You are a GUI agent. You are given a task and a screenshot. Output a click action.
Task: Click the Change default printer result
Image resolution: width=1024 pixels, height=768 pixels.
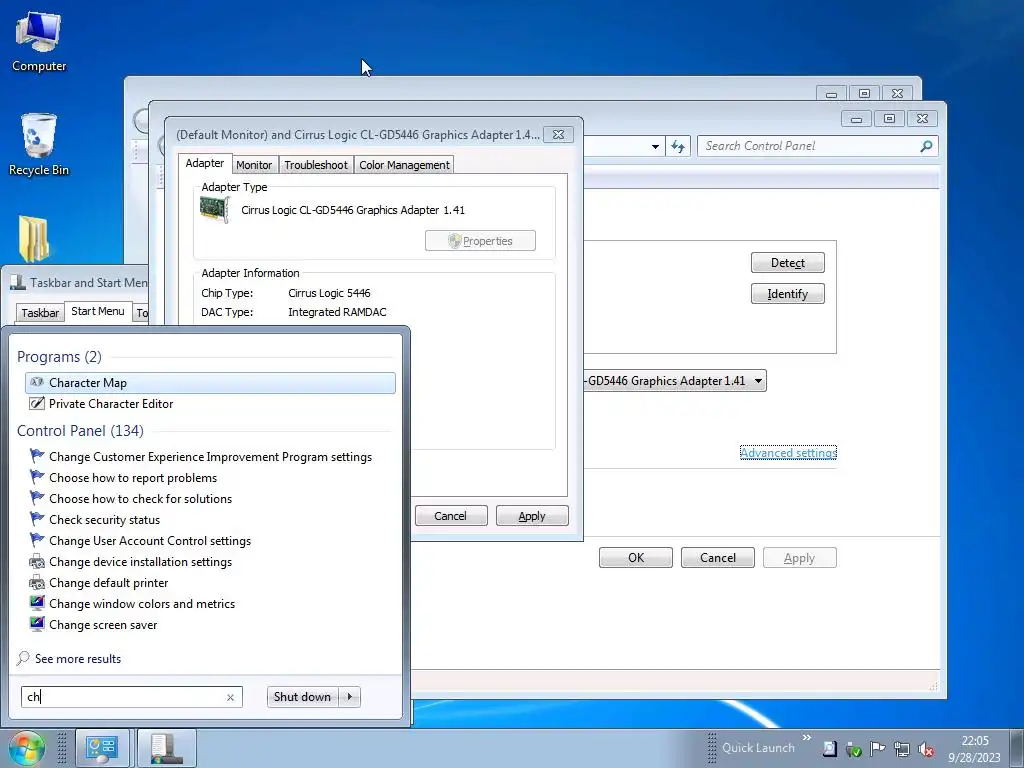[x=210, y=583]
